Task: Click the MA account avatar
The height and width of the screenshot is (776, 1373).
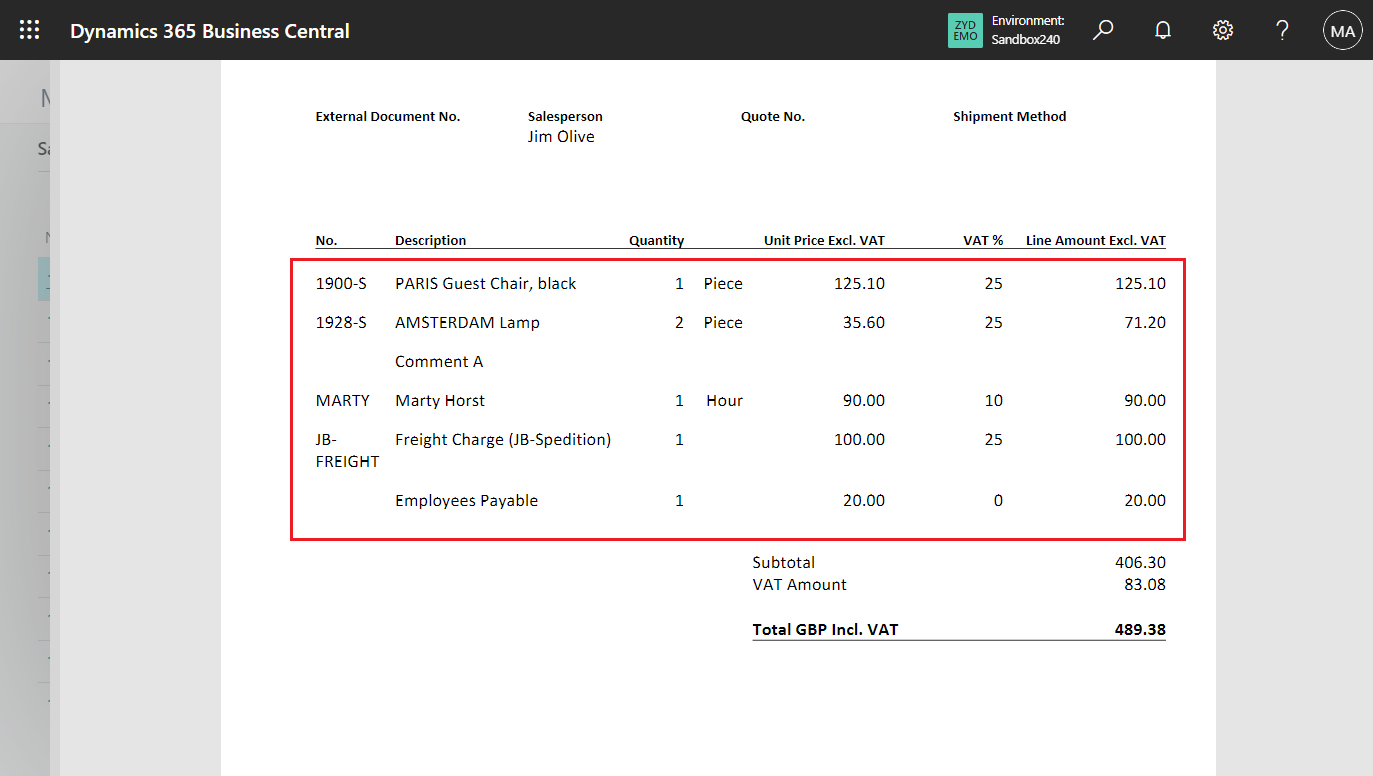Action: 1342,29
